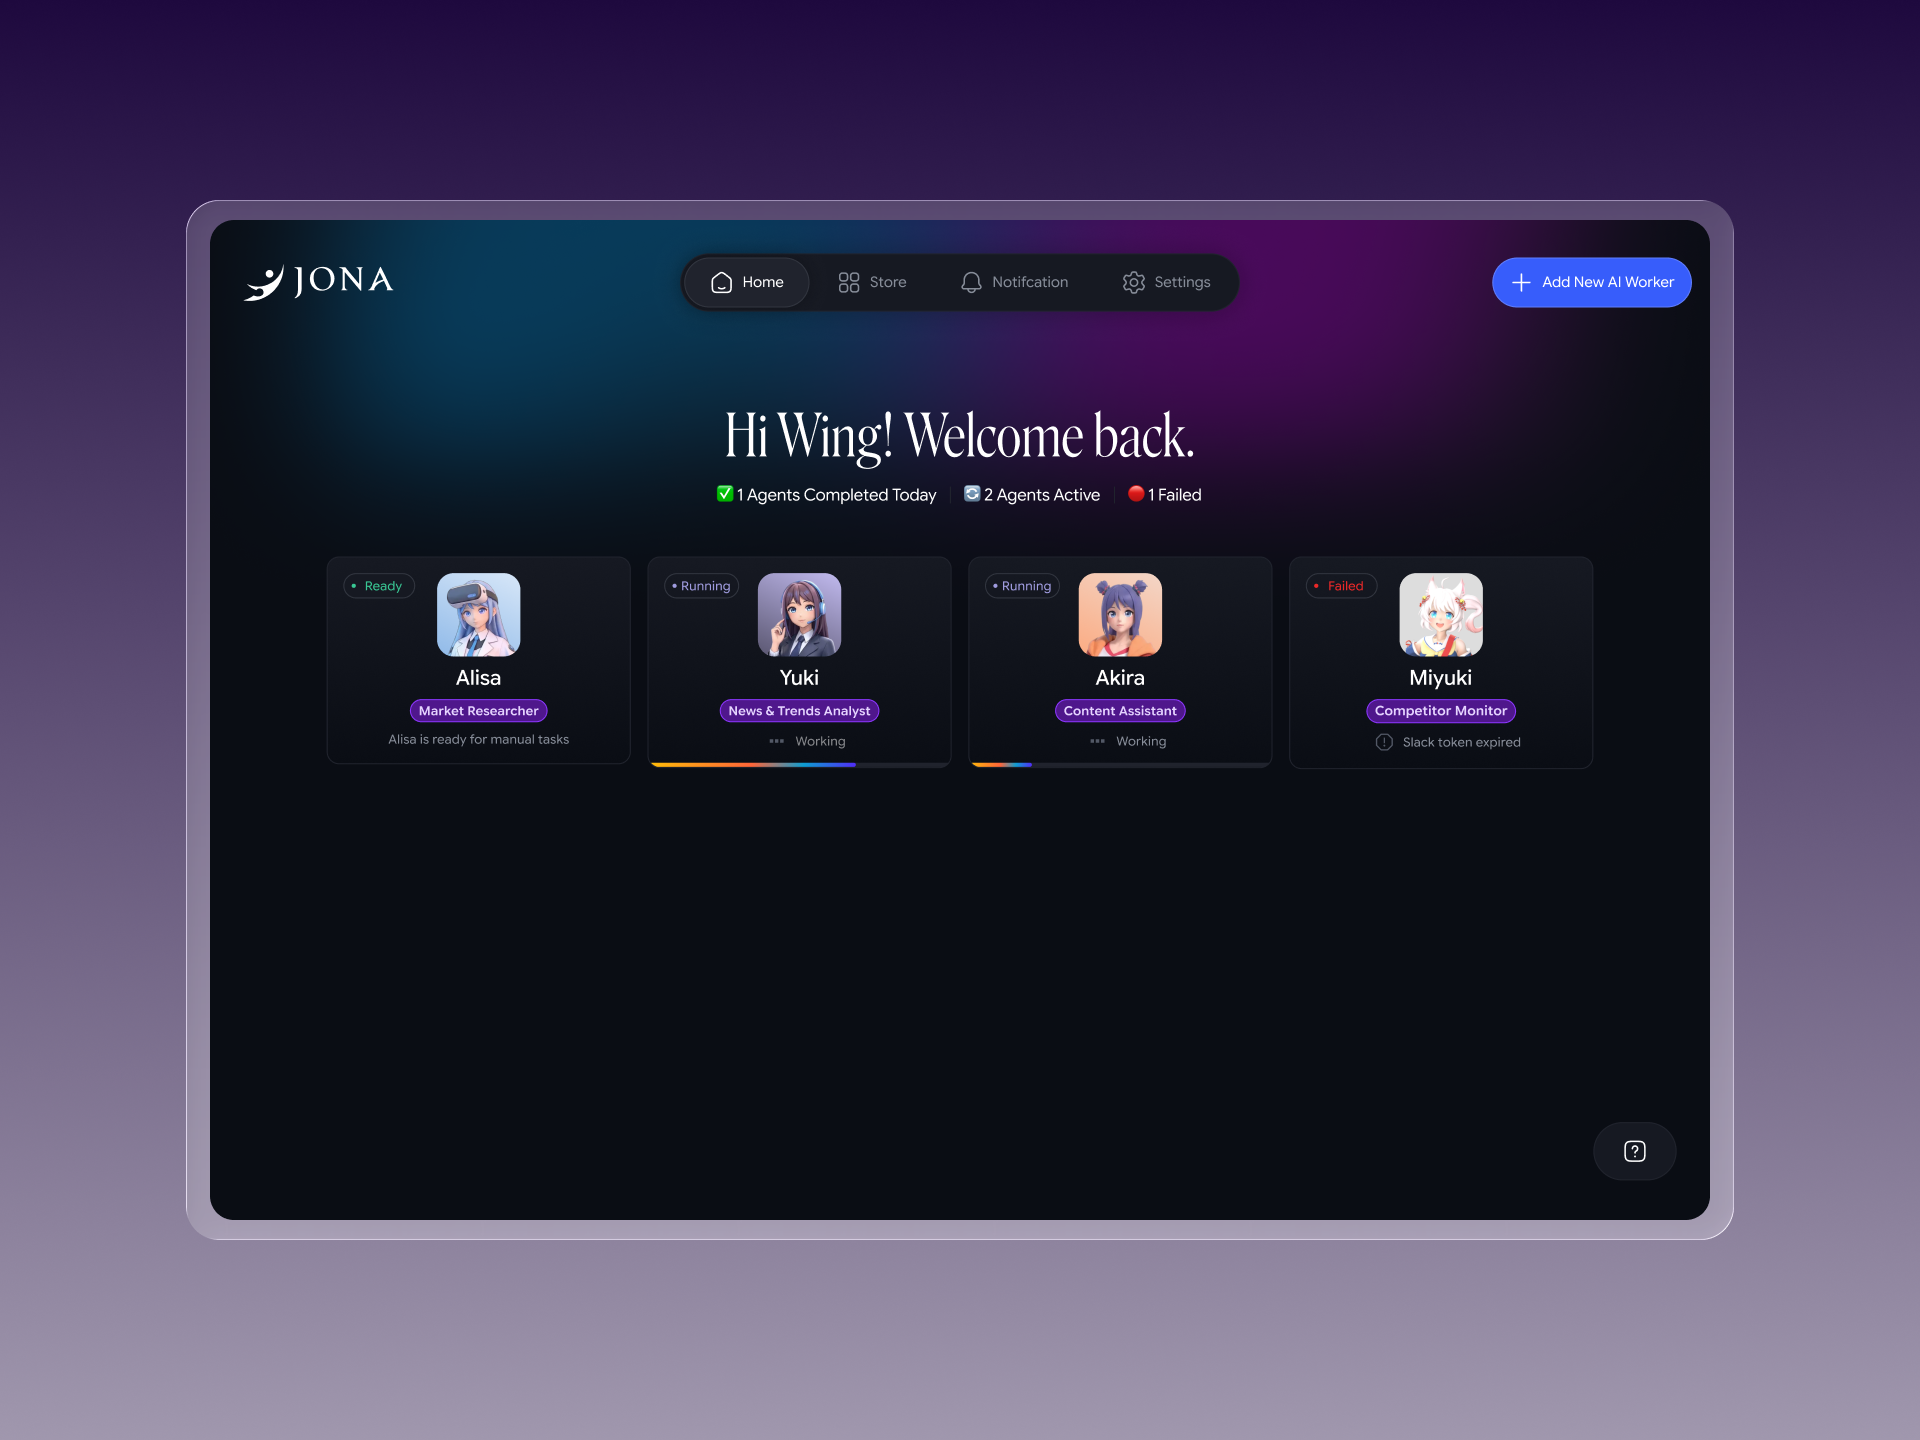Select Alisa's avatar thumbnail
Viewport: 1920px width, 1440px height.
(x=478, y=614)
